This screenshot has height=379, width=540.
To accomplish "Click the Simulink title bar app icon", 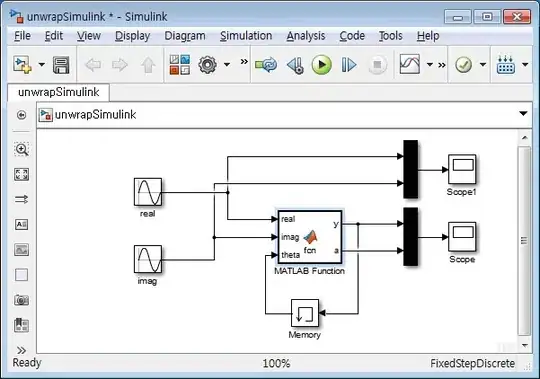I will (17, 16).
